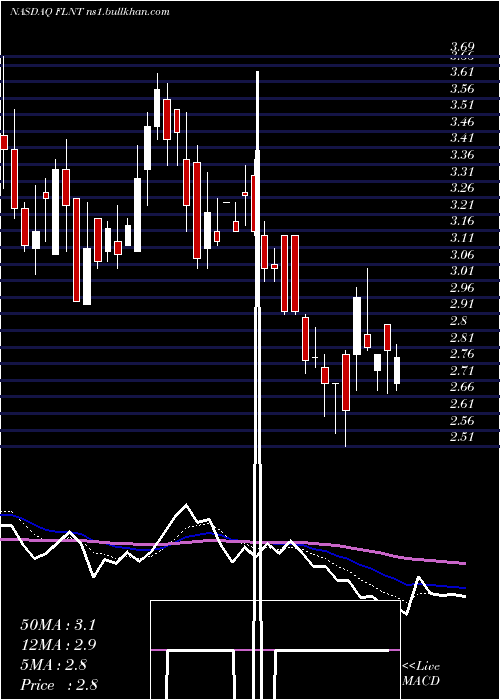Click the Price : 2.8 readout
The height and width of the screenshot is (700, 500).
pos(59,685)
